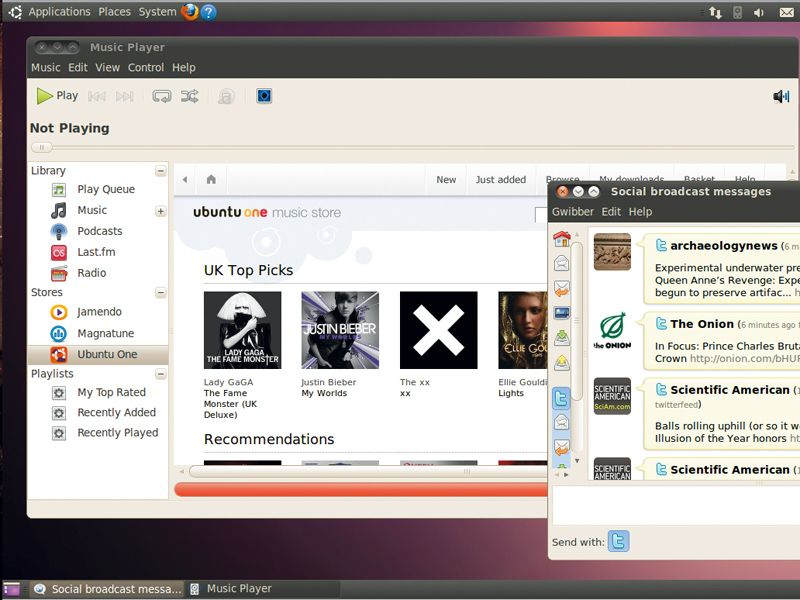Open Lady GaGa Fame Monster album cover
This screenshot has height=600, width=800.
[x=242, y=330]
